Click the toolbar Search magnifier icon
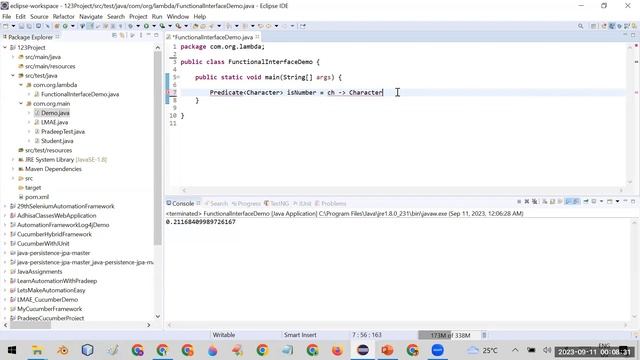 click(580, 26)
